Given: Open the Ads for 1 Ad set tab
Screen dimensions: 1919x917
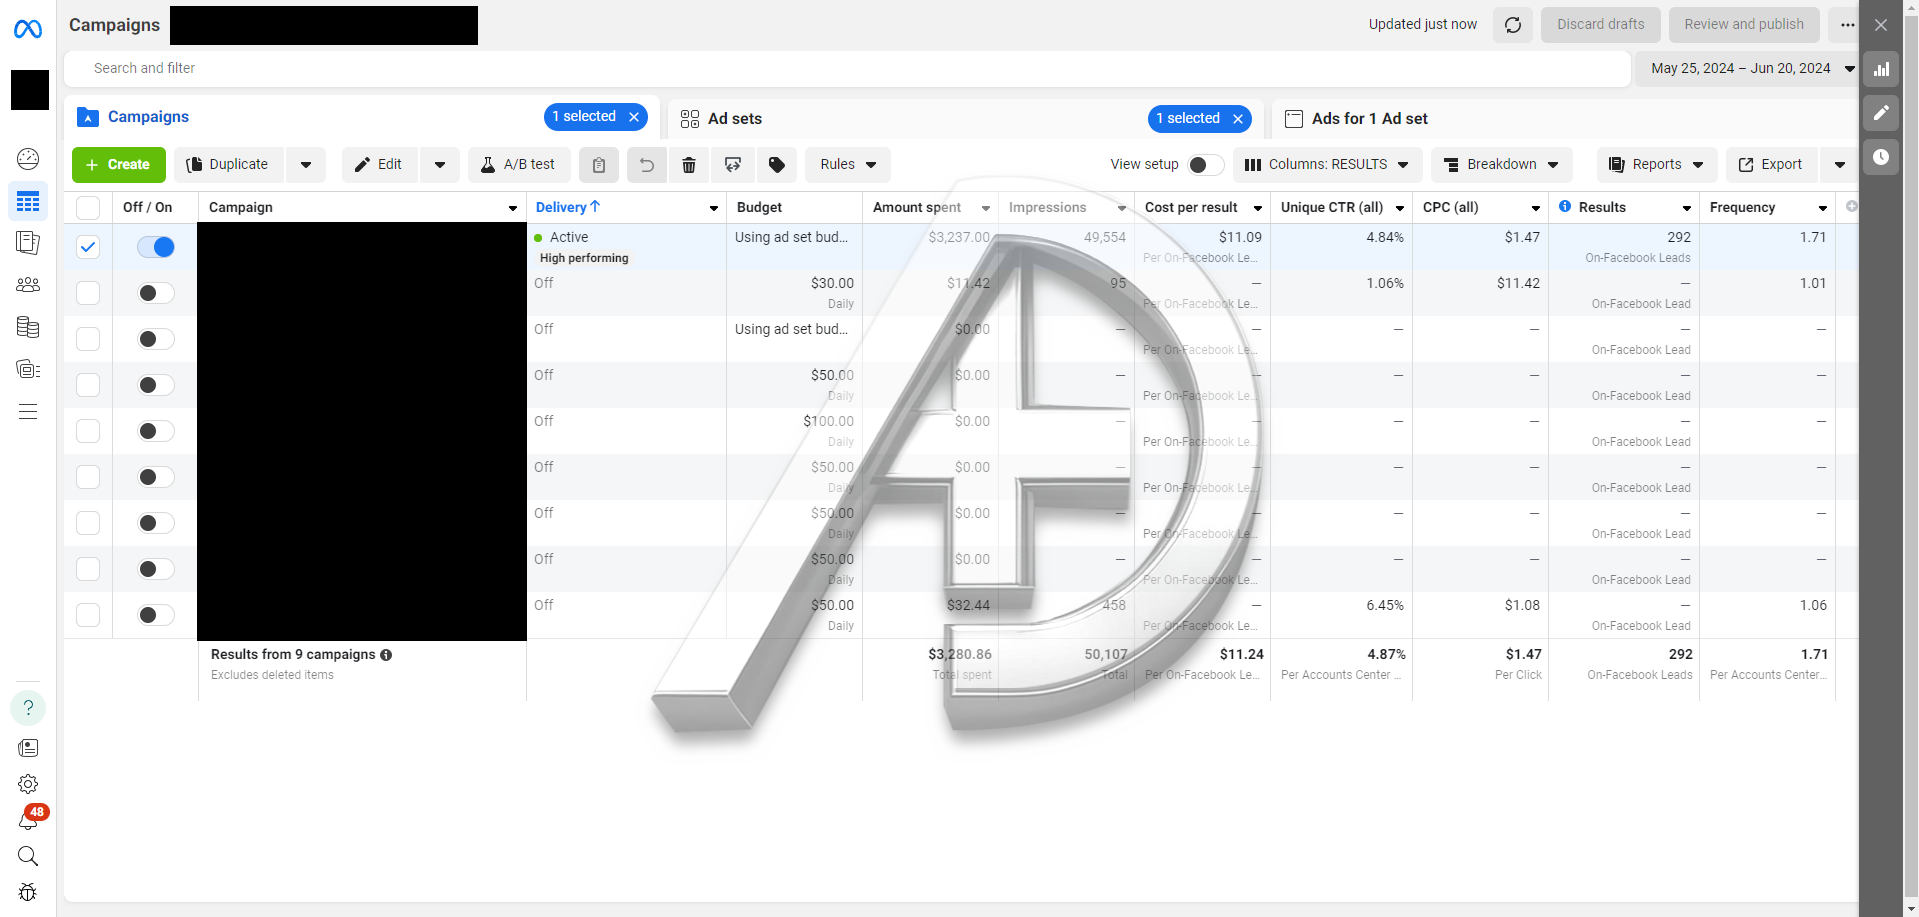Looking at the screenshot, I should click(x=1369, y=119).
